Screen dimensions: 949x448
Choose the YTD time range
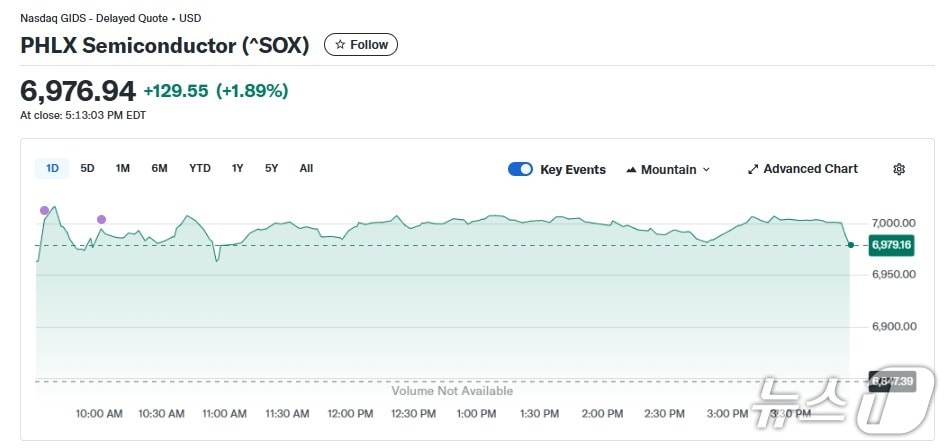click(200, 168)
